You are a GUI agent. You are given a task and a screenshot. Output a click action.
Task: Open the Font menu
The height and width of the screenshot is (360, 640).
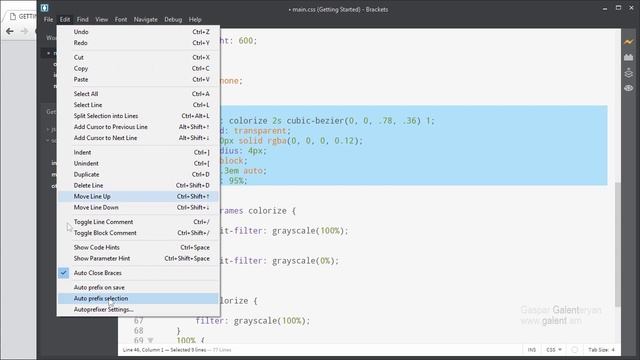[121, 19]
